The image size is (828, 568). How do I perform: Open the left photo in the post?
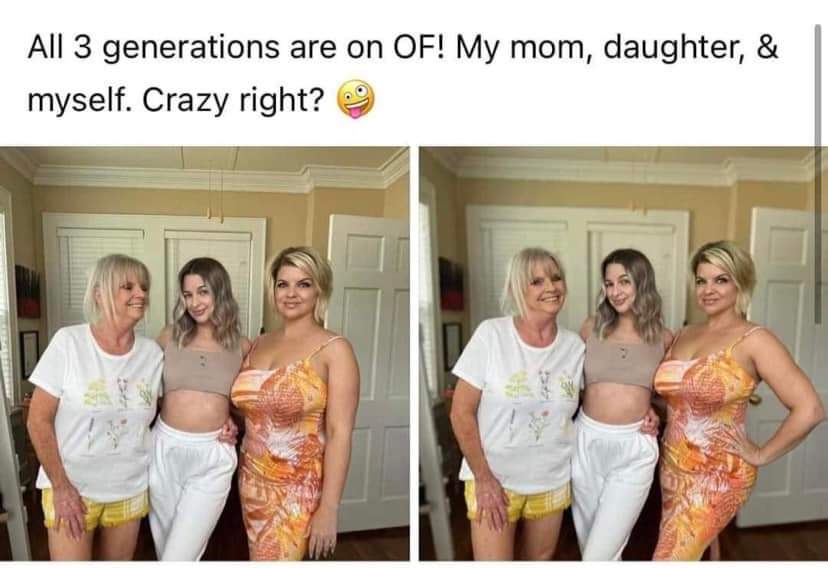point(204,353)
